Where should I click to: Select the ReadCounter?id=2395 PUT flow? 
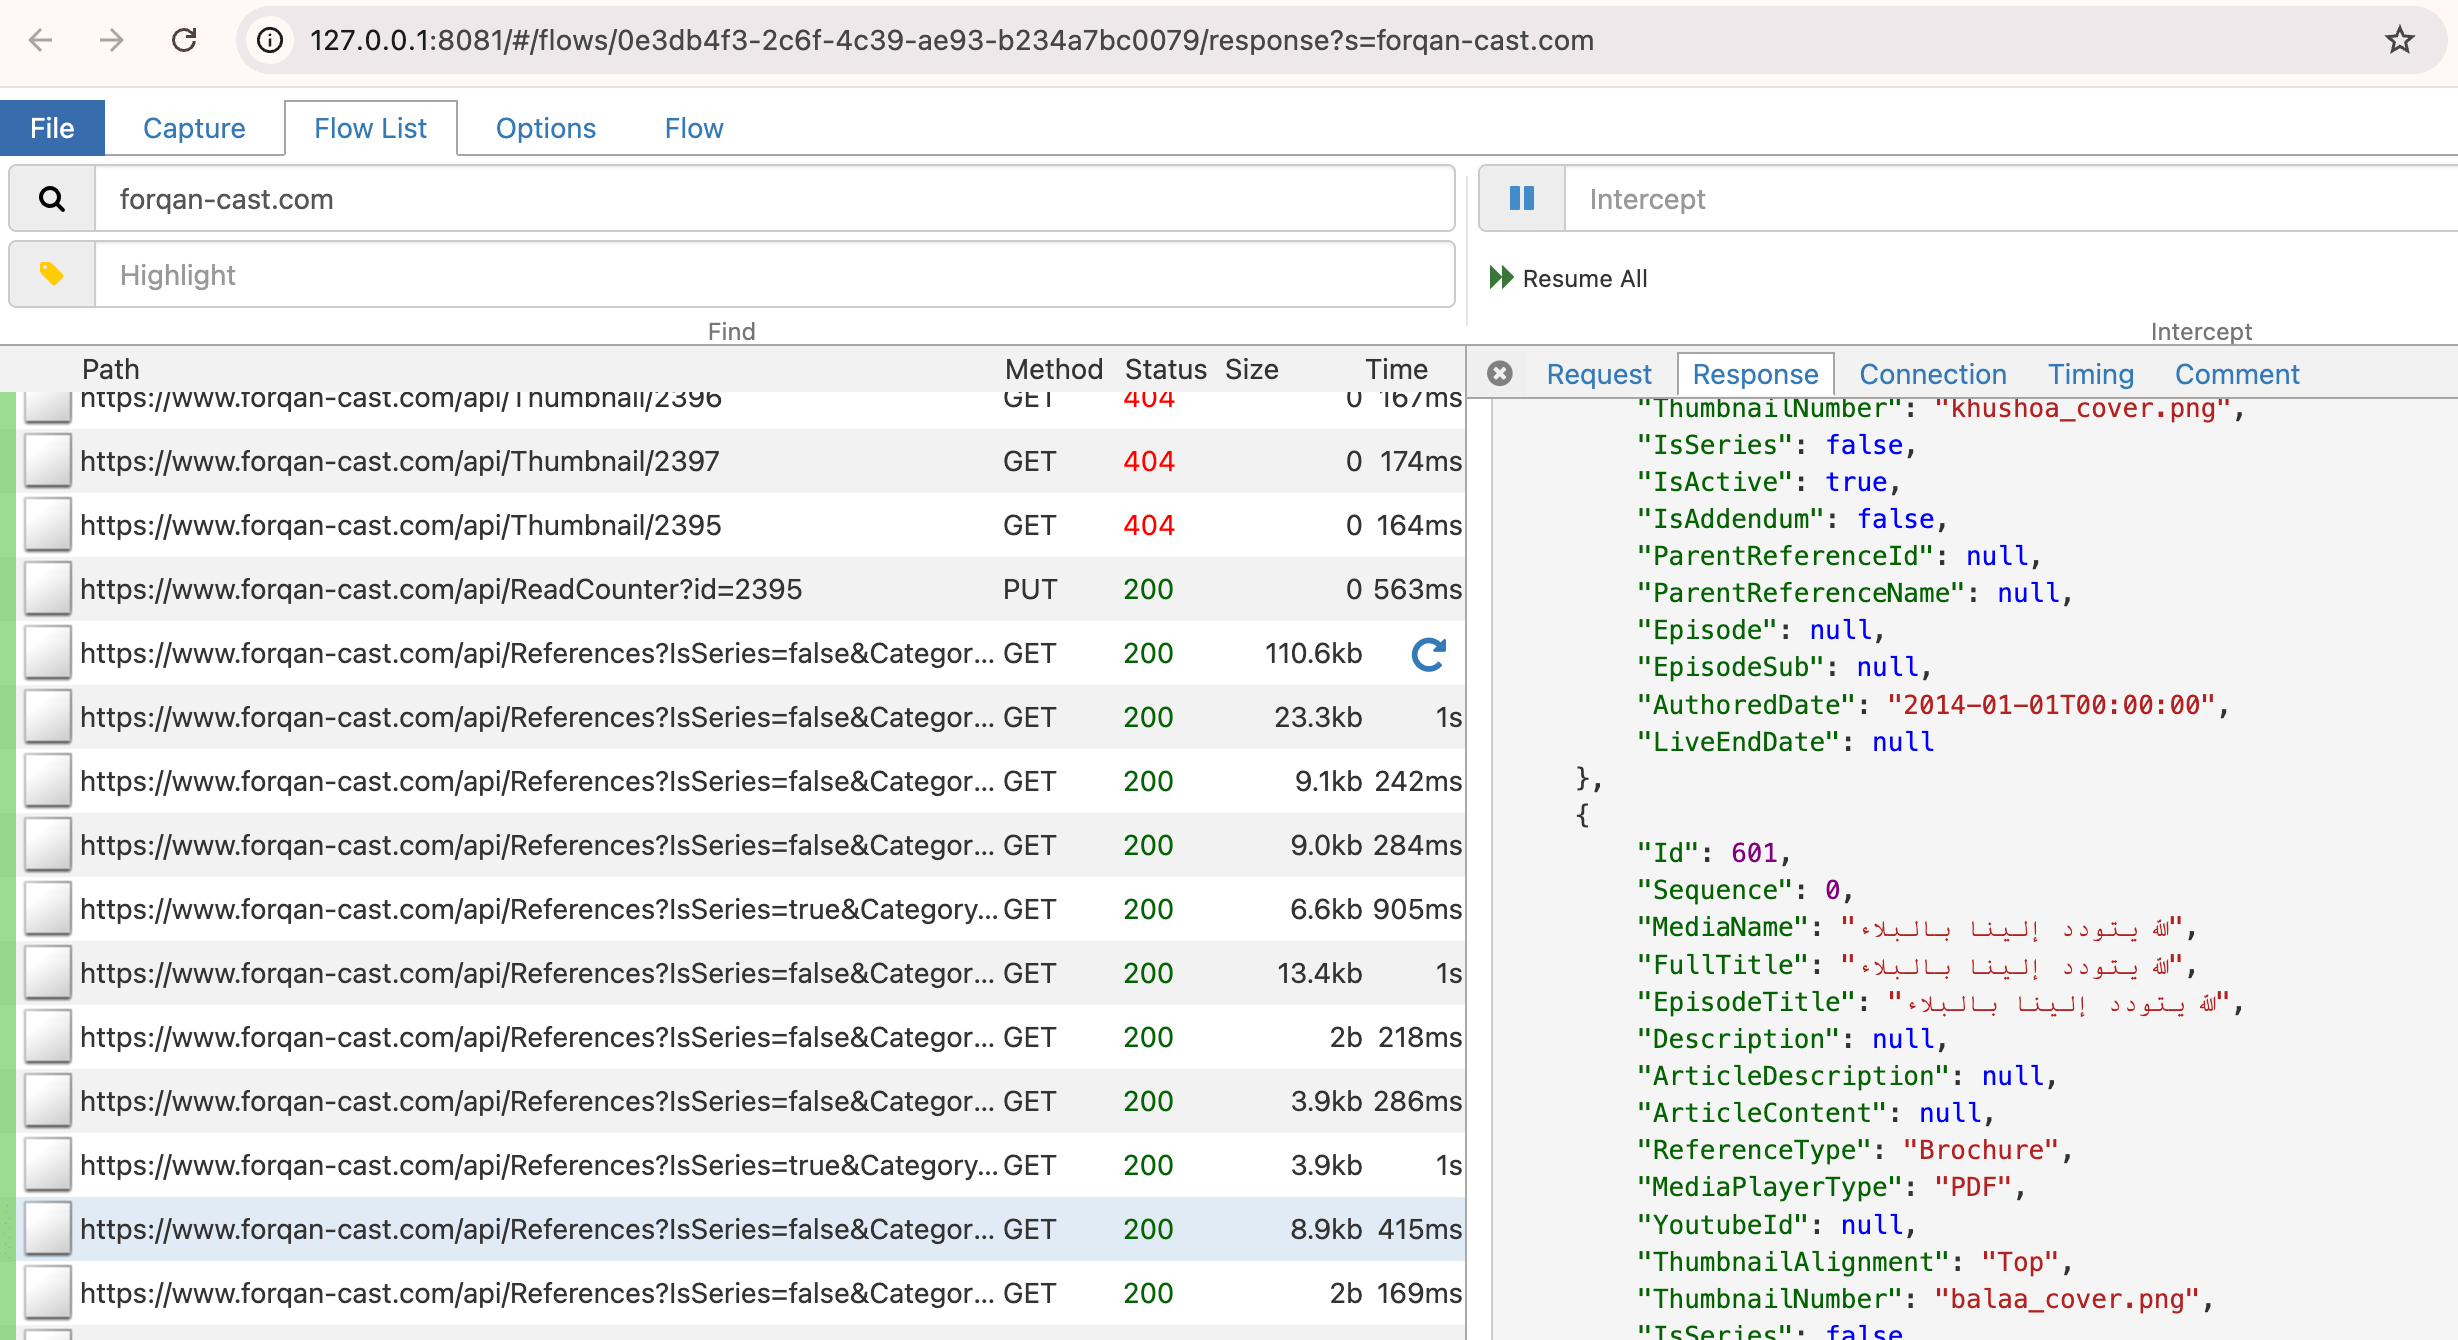pyautogui.click(x=441, y=589)
